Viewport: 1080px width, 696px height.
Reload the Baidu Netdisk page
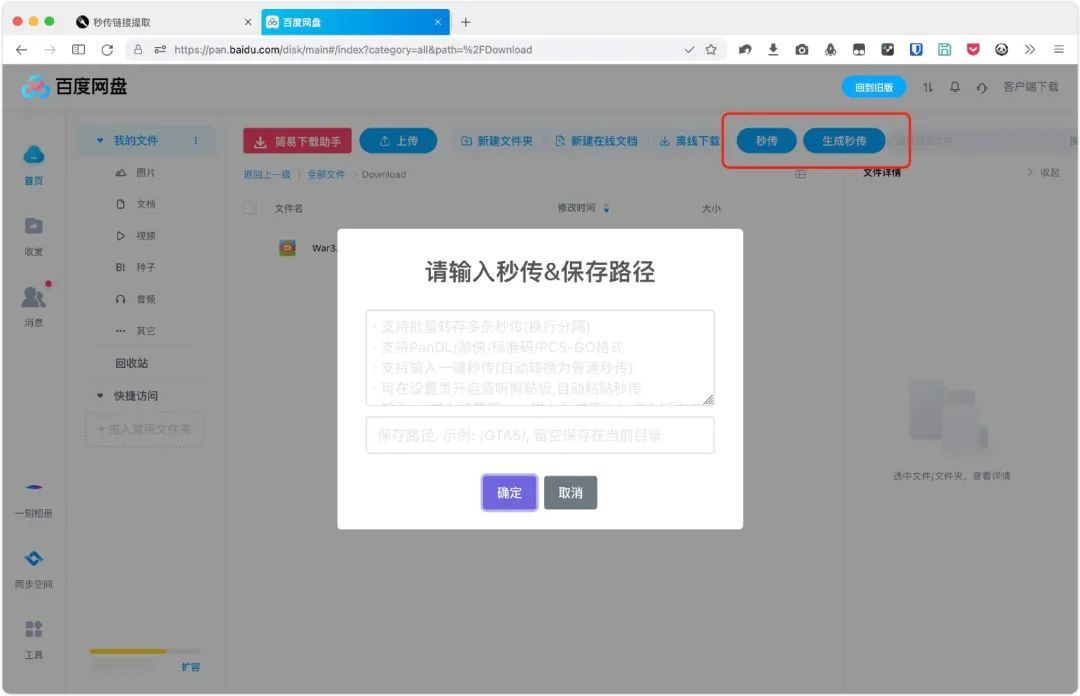point(107,50)
